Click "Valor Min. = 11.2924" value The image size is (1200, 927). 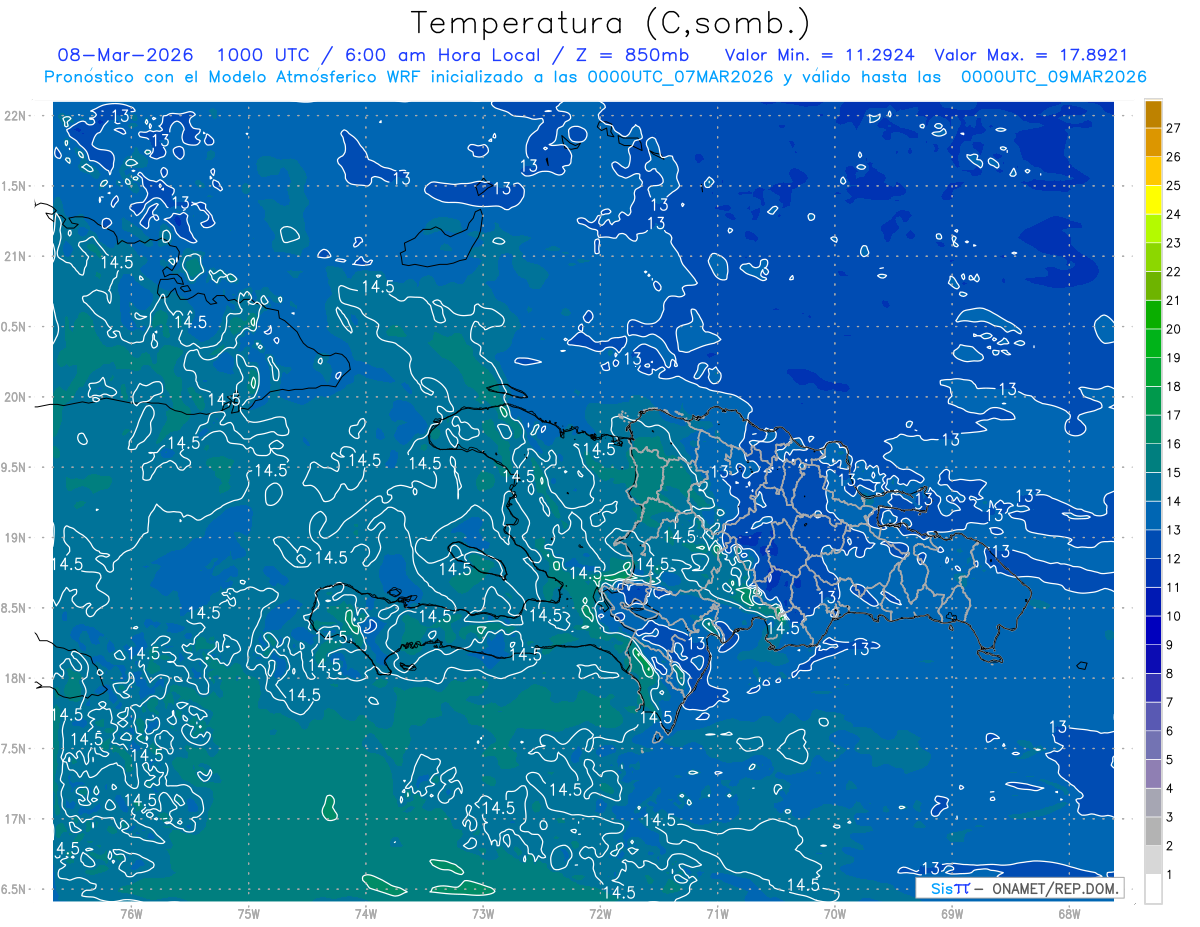820,55
